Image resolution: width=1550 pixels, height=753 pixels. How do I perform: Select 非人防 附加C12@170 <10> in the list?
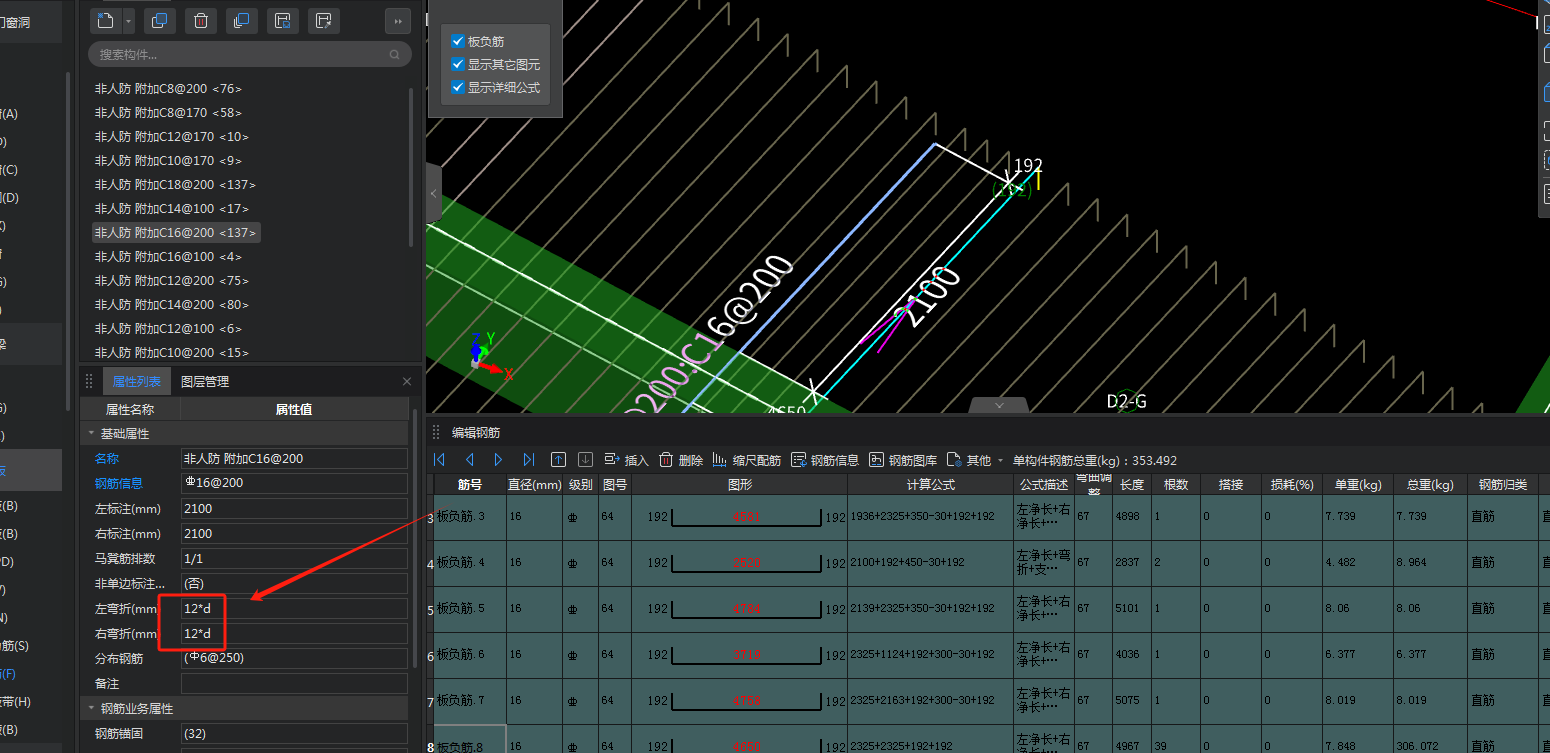pyautogui.click(x=171, y=136)
